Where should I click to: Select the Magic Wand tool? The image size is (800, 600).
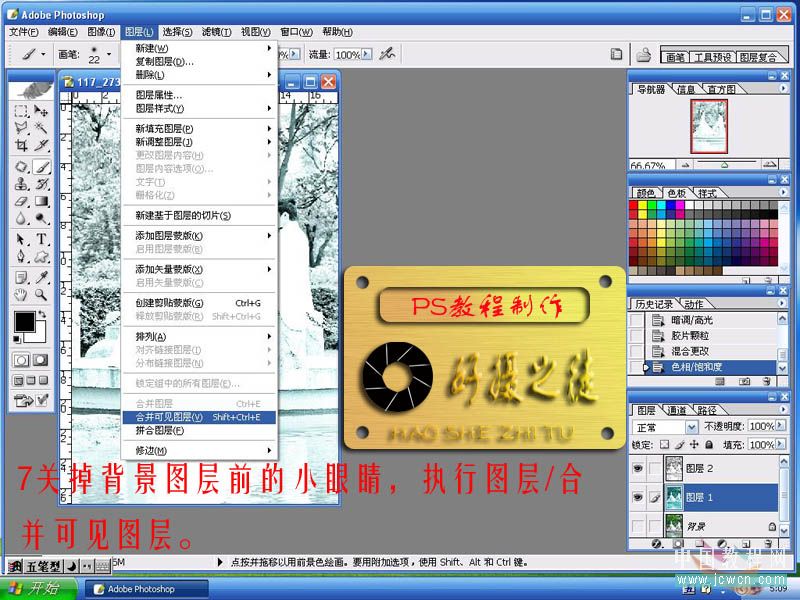(x=41, y=128)
